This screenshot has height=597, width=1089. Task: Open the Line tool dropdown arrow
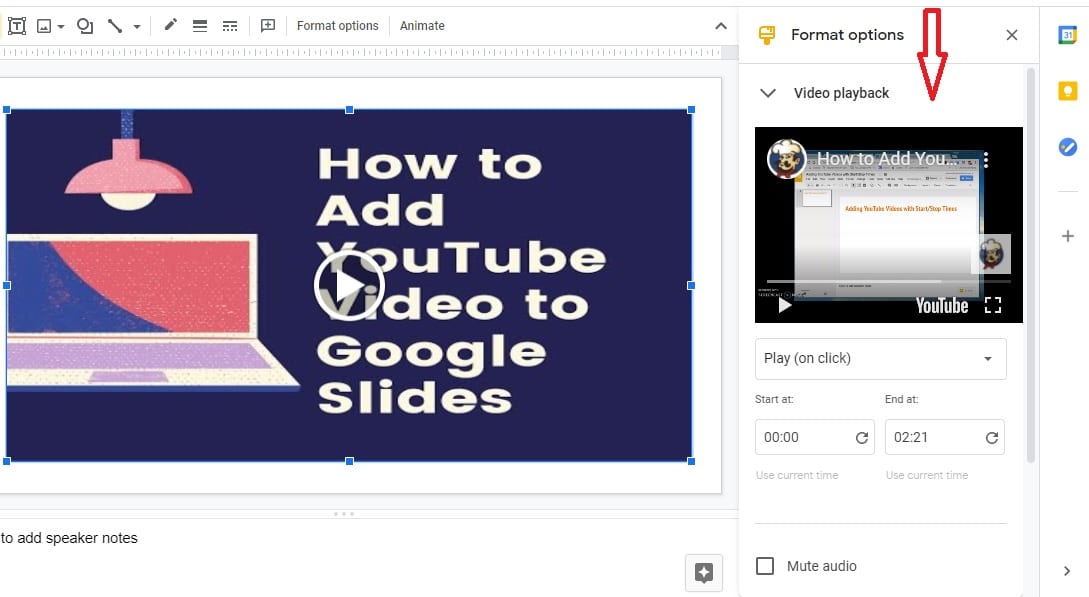pyautogui.click(x=137, y=27)
